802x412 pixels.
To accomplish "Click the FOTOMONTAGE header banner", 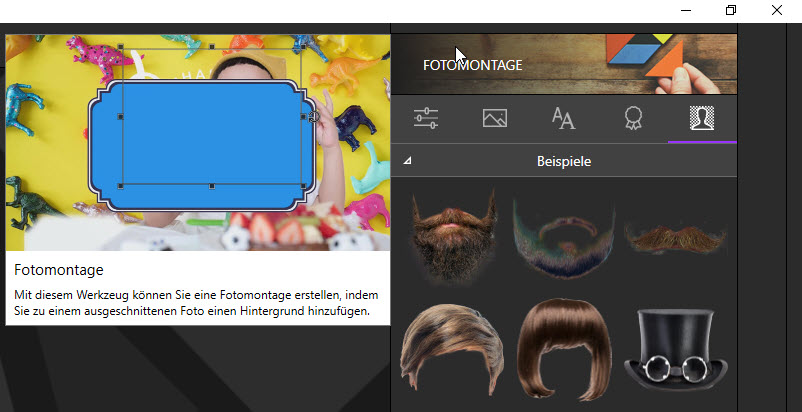I will click(x=564, y=64).
